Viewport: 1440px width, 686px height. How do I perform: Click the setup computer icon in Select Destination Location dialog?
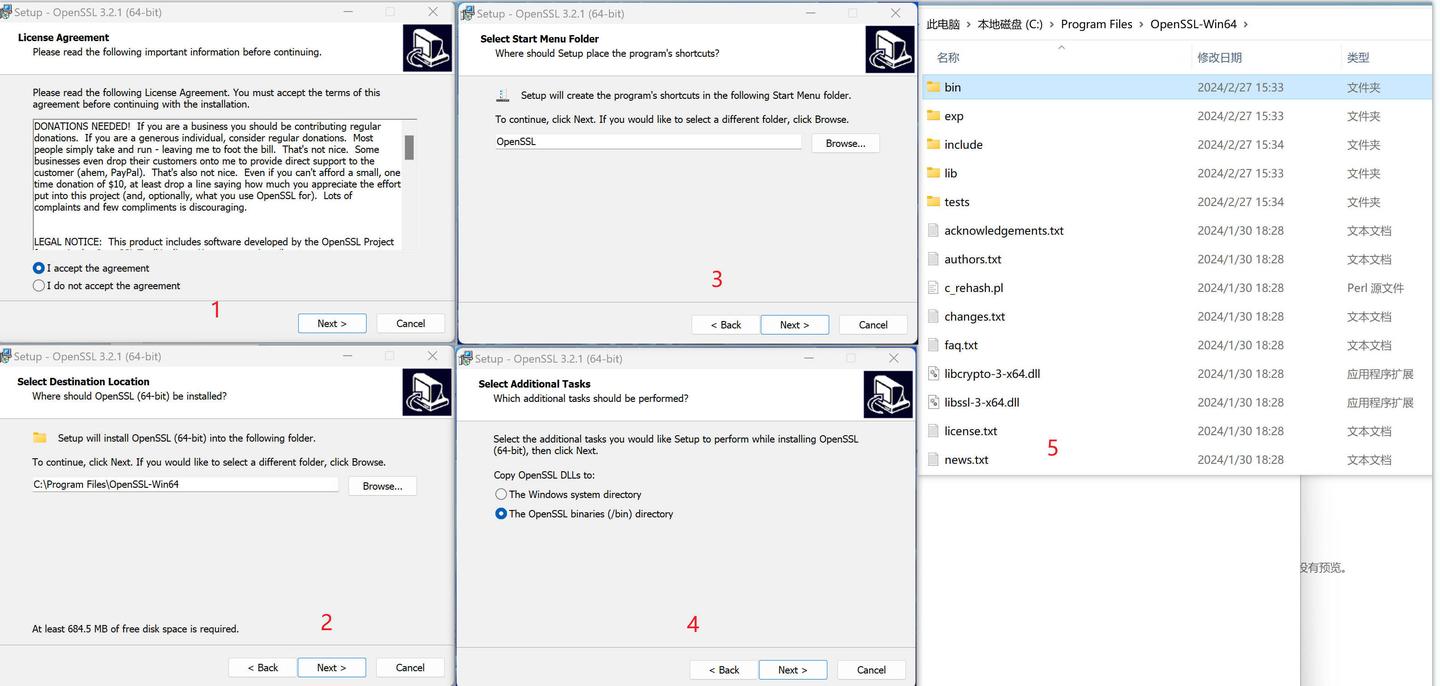[x=427, y=392]
